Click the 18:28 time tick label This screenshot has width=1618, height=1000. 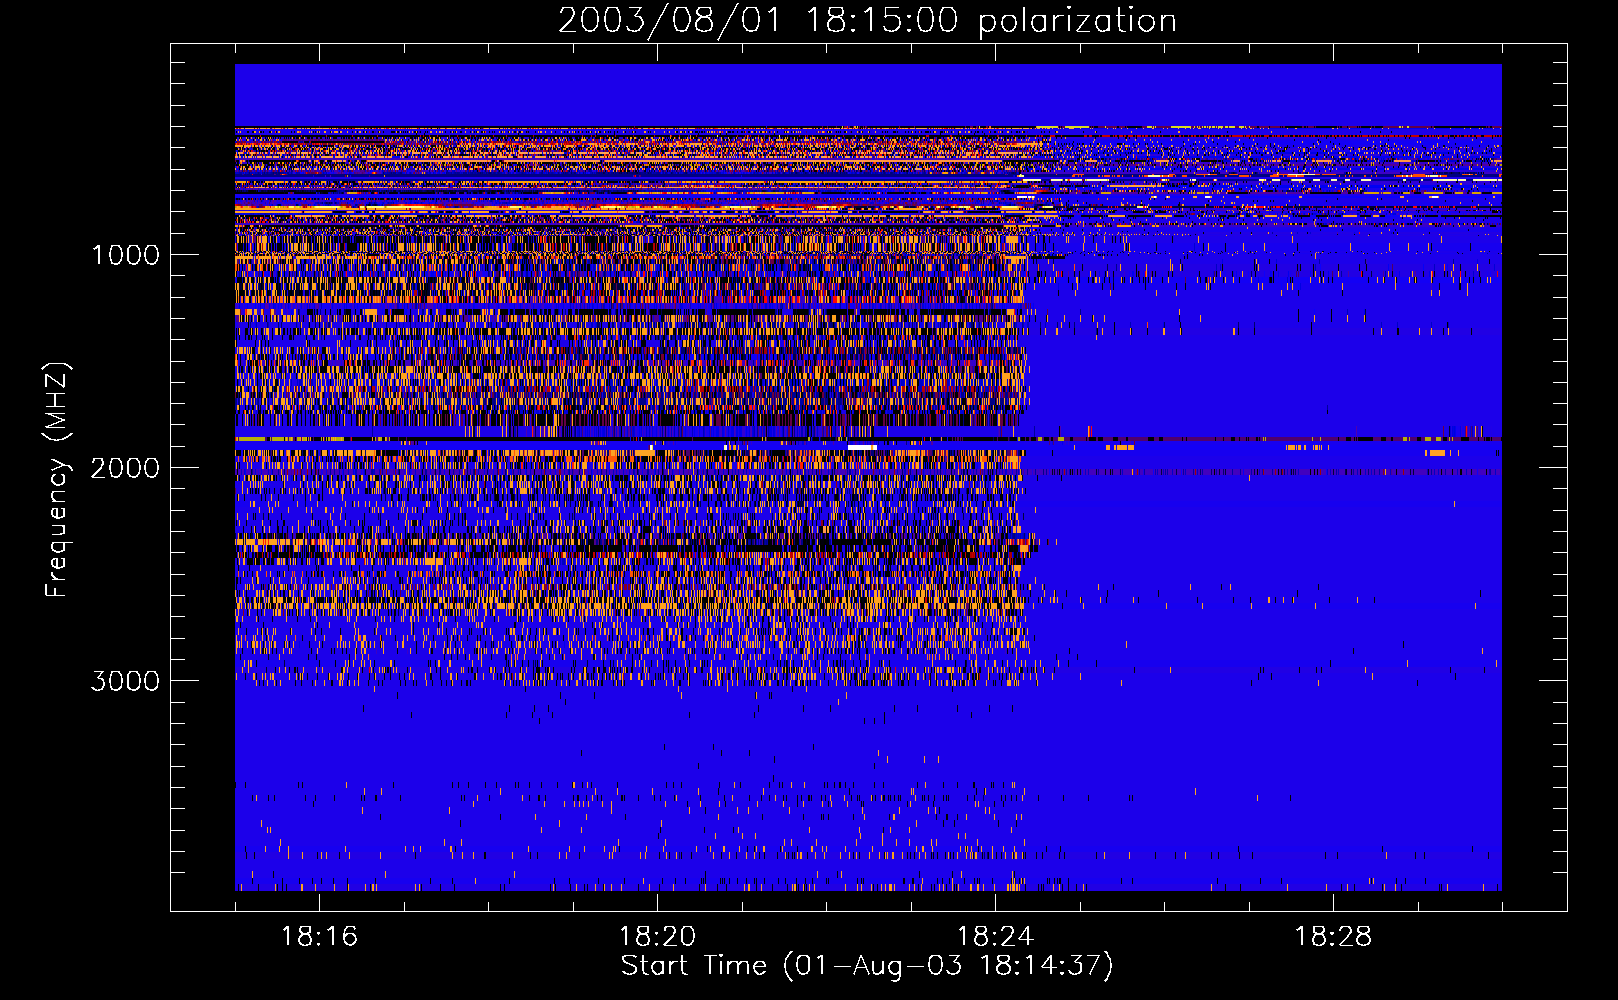[x=1333, y=937]
